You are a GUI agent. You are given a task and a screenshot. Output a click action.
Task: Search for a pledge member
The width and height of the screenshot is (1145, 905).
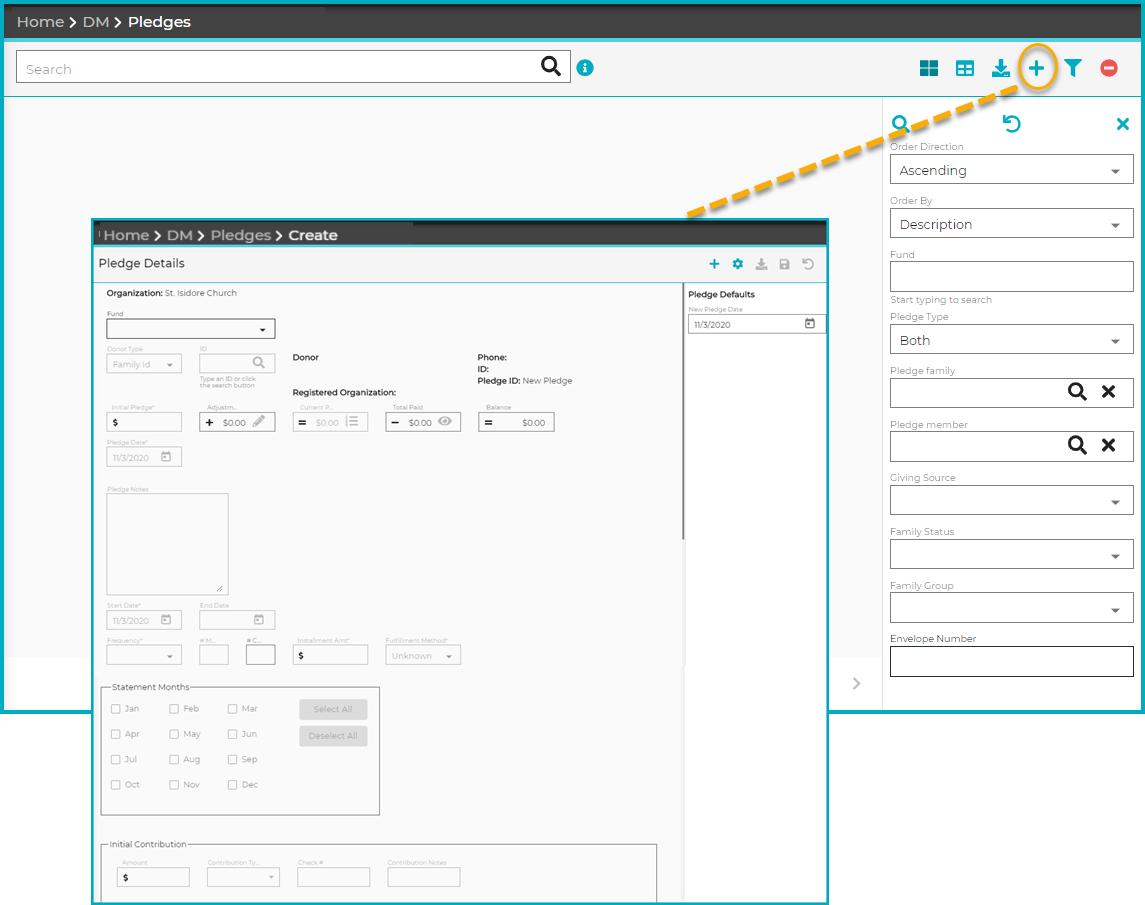1077,445
